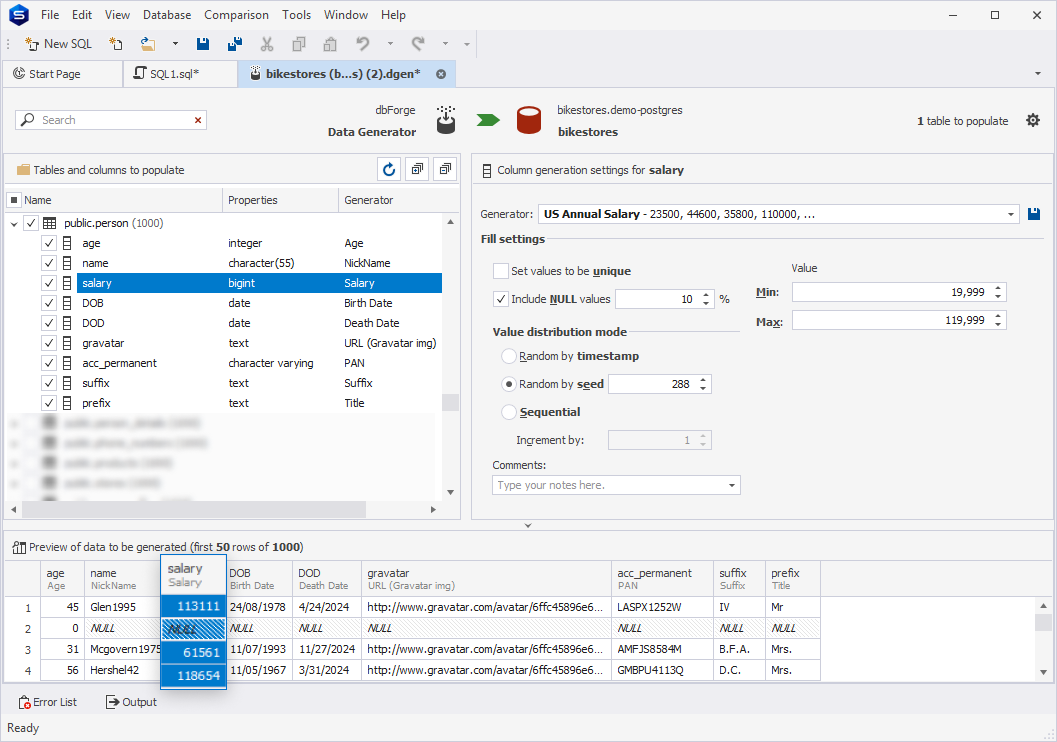The image size is (1057, 742).
Task: Click the Undo arrow icon
Action: (x=363, y=44)
